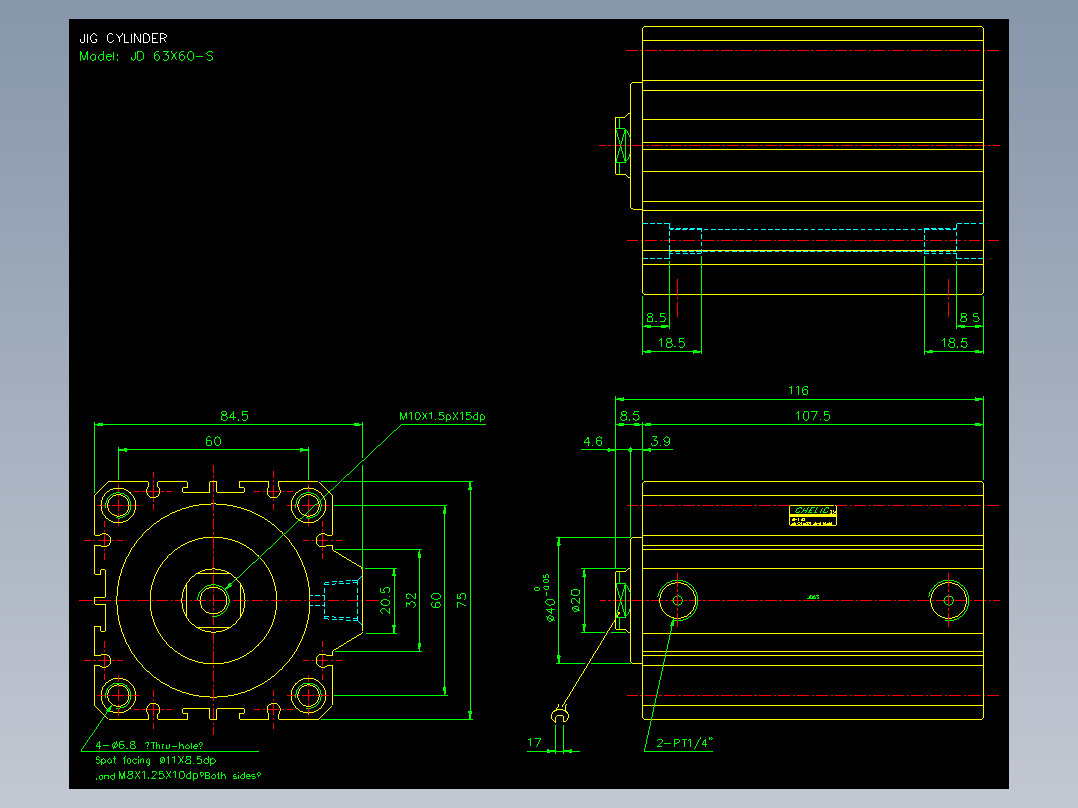Select the 17 wrench flat dimension
The height and width of the screenshot is (808, 1078).
[534, 743]
